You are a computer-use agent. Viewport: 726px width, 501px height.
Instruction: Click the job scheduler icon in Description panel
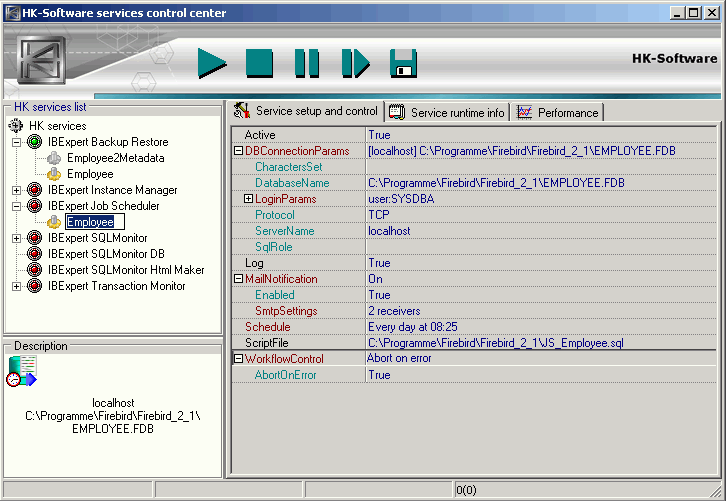tap(21, 371)
